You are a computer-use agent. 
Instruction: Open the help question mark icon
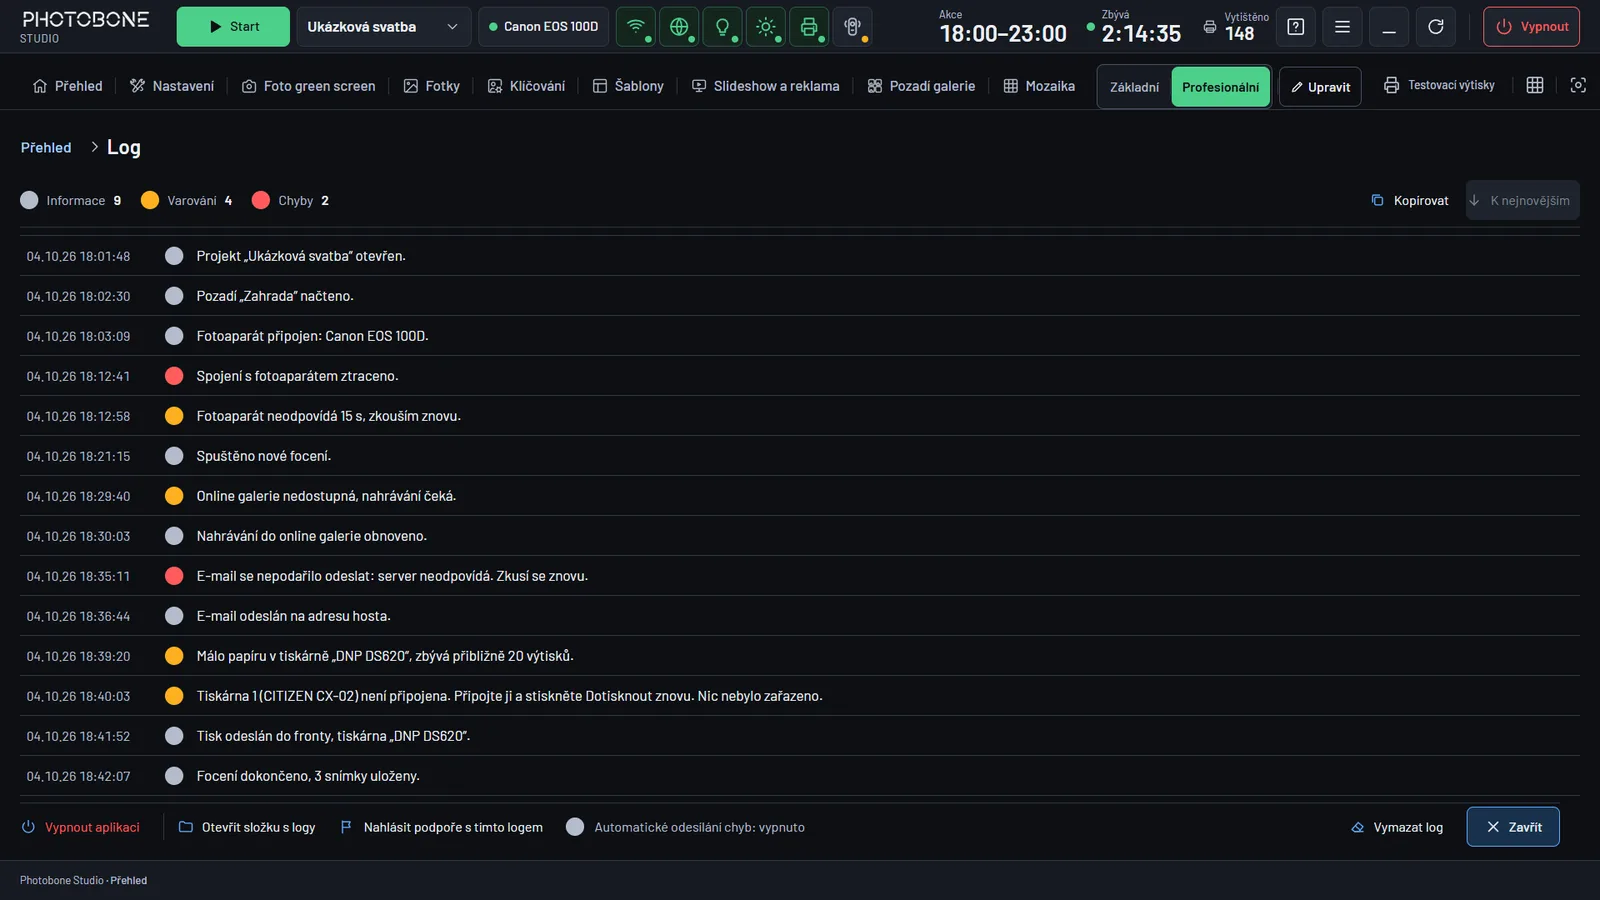(x=1296, y=27)
